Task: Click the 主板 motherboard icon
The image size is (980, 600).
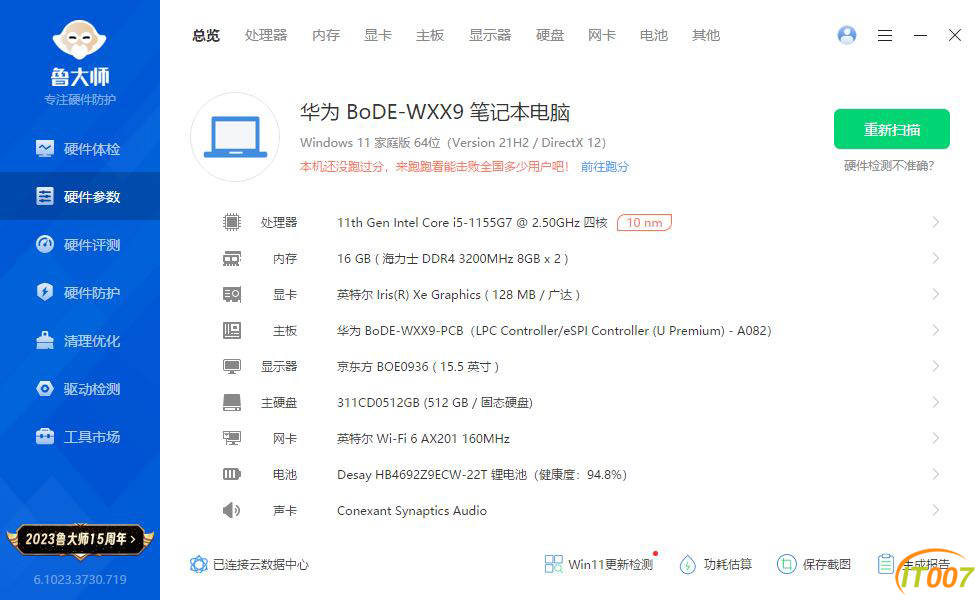Action: [x=232, y=330]
